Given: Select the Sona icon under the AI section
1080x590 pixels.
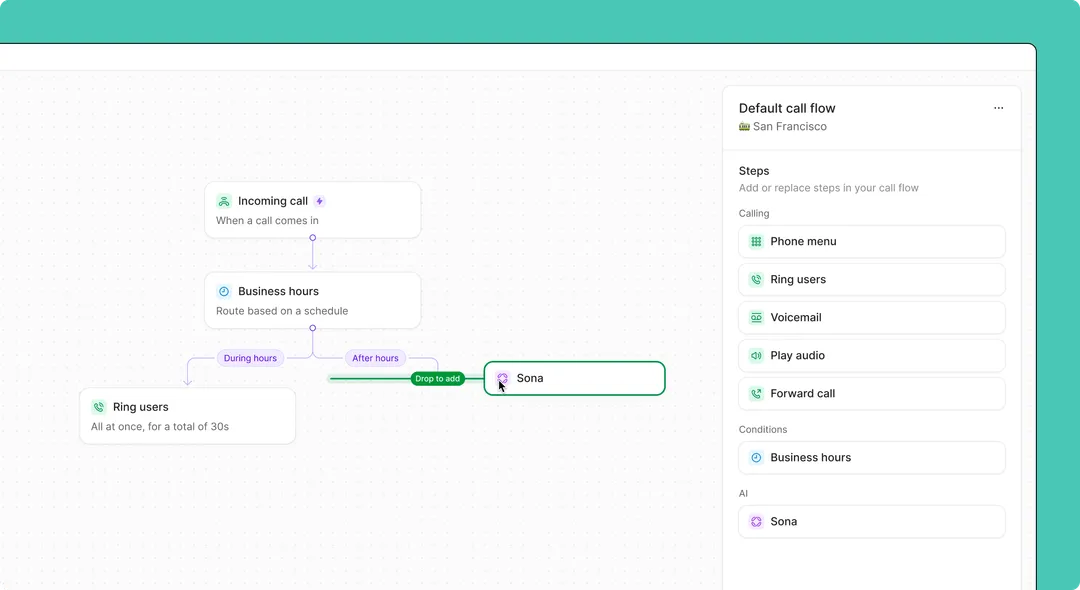Looking at the screenshot, I should [755, 521].
